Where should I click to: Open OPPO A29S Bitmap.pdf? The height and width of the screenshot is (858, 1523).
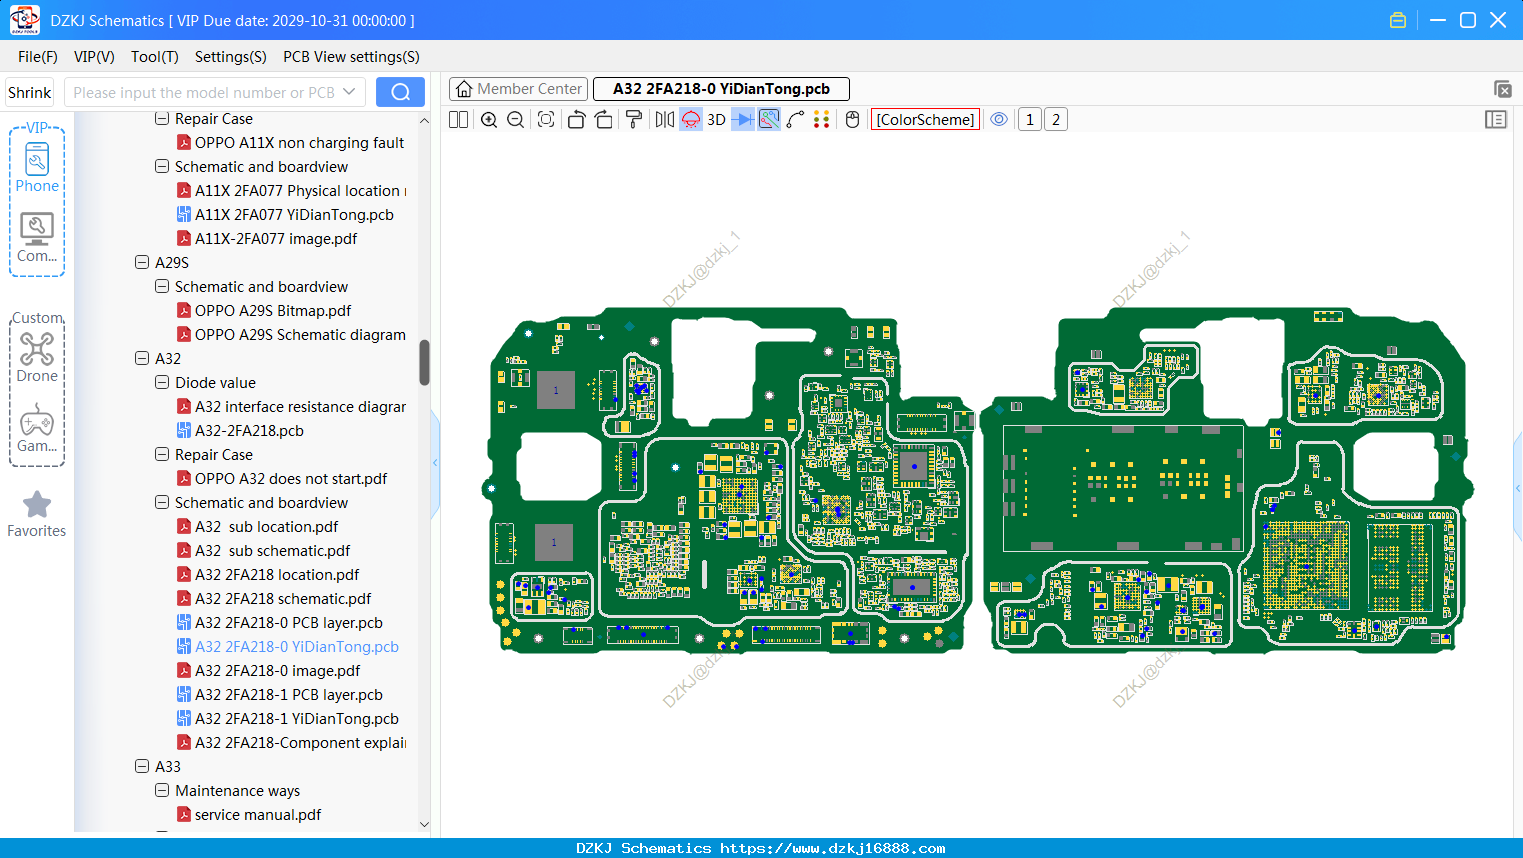(x=273, y=311)
